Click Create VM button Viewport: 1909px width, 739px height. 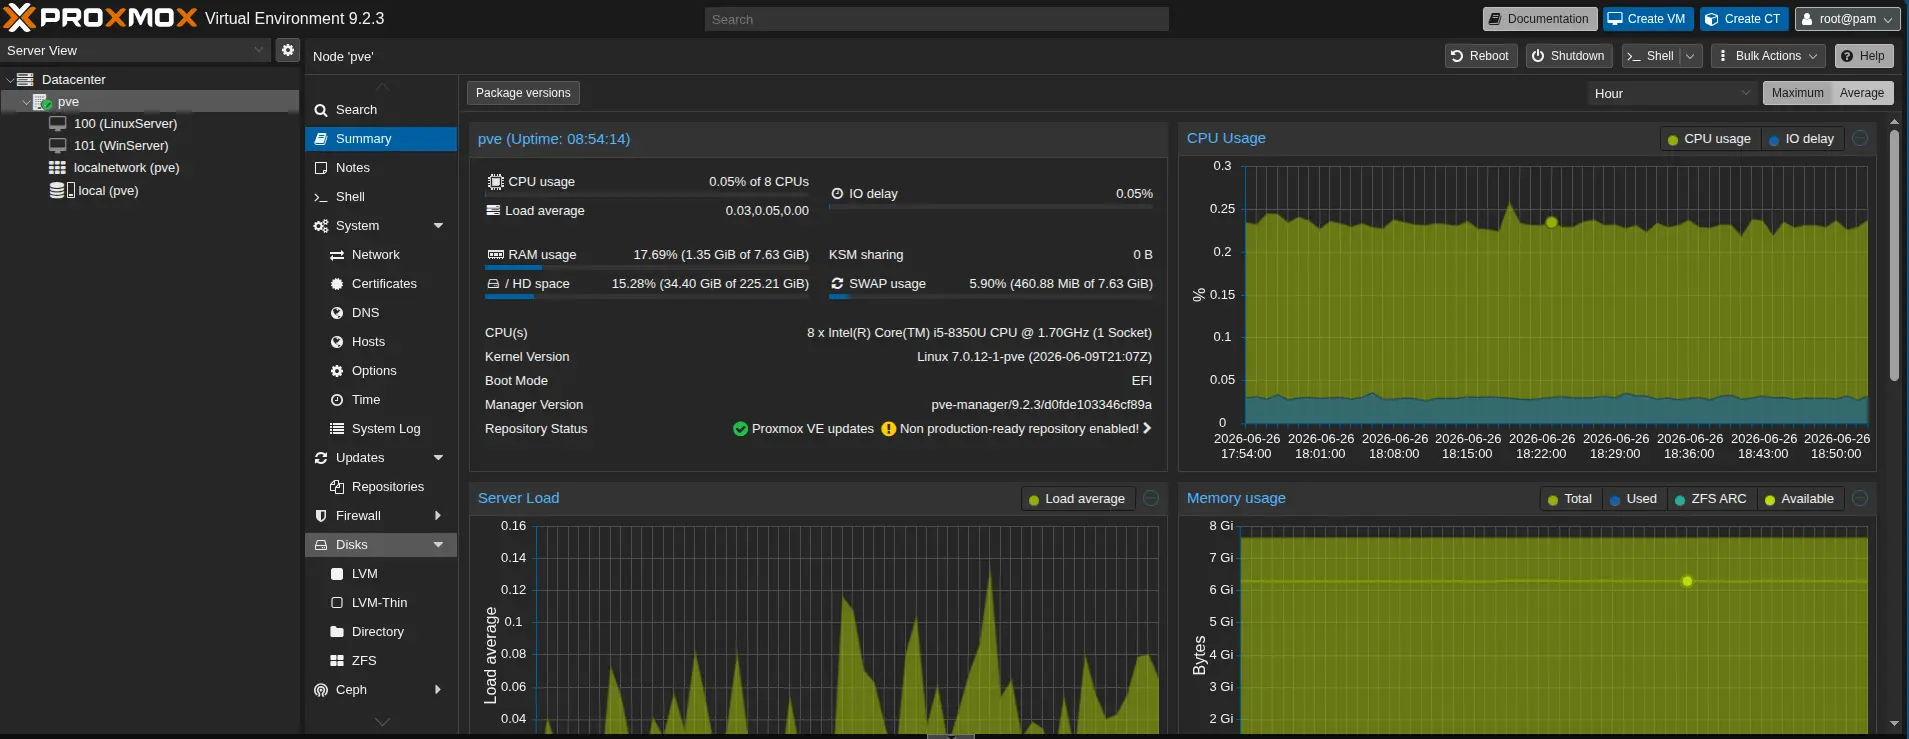(1646, 19)
